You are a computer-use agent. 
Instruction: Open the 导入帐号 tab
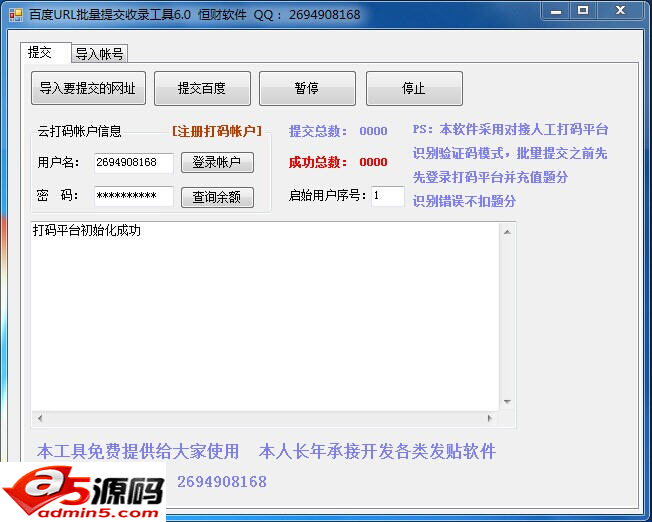[x=99, y=54]
